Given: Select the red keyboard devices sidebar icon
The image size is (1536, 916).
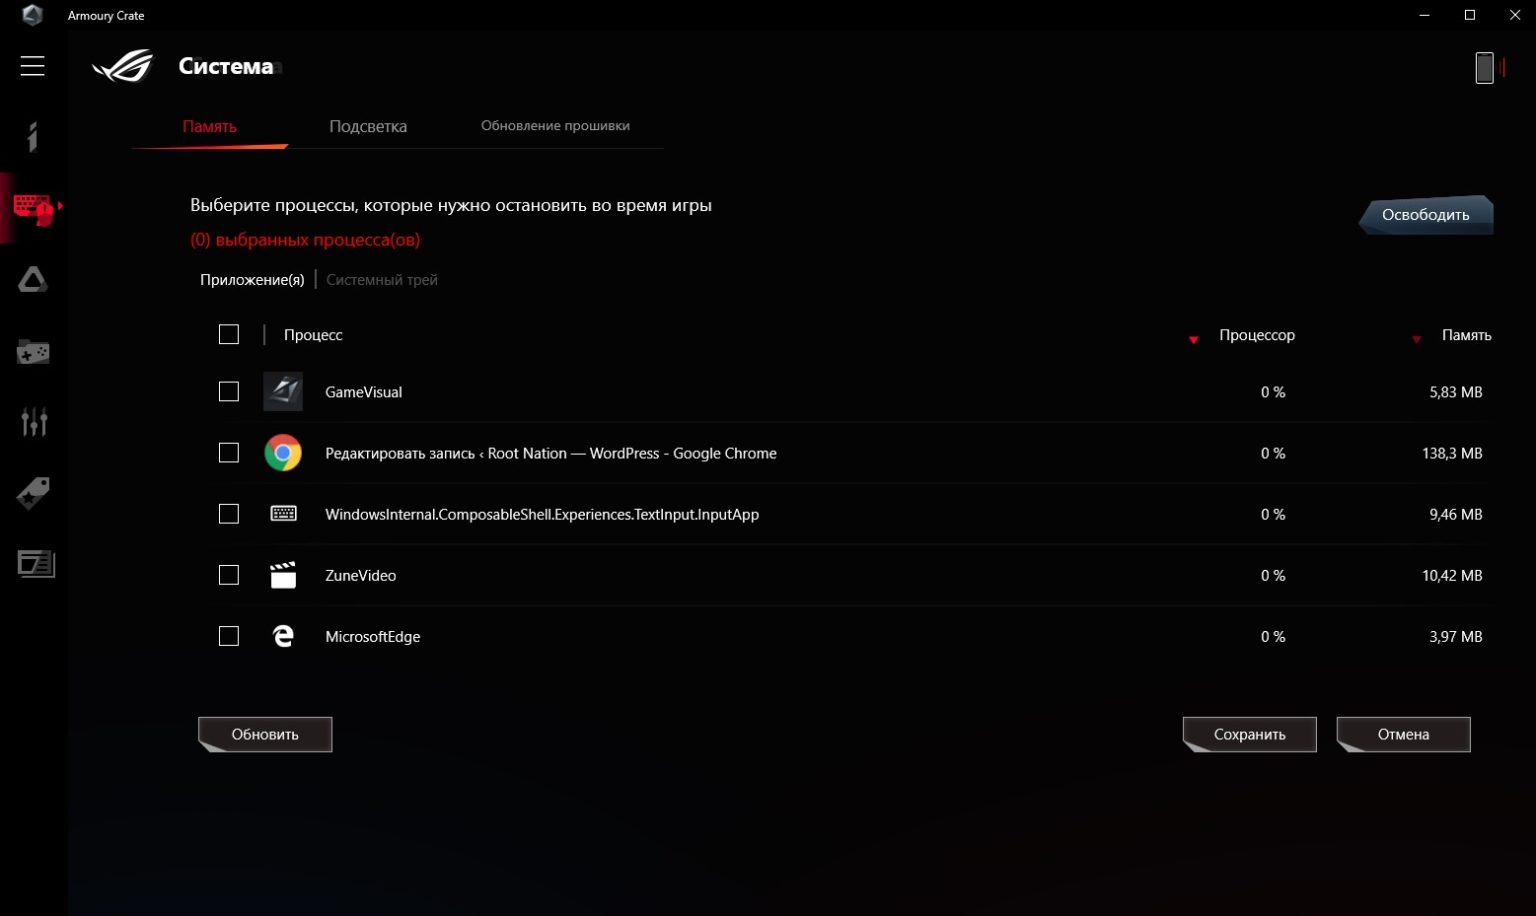Looking at the screenshot, I should (33, 209).
